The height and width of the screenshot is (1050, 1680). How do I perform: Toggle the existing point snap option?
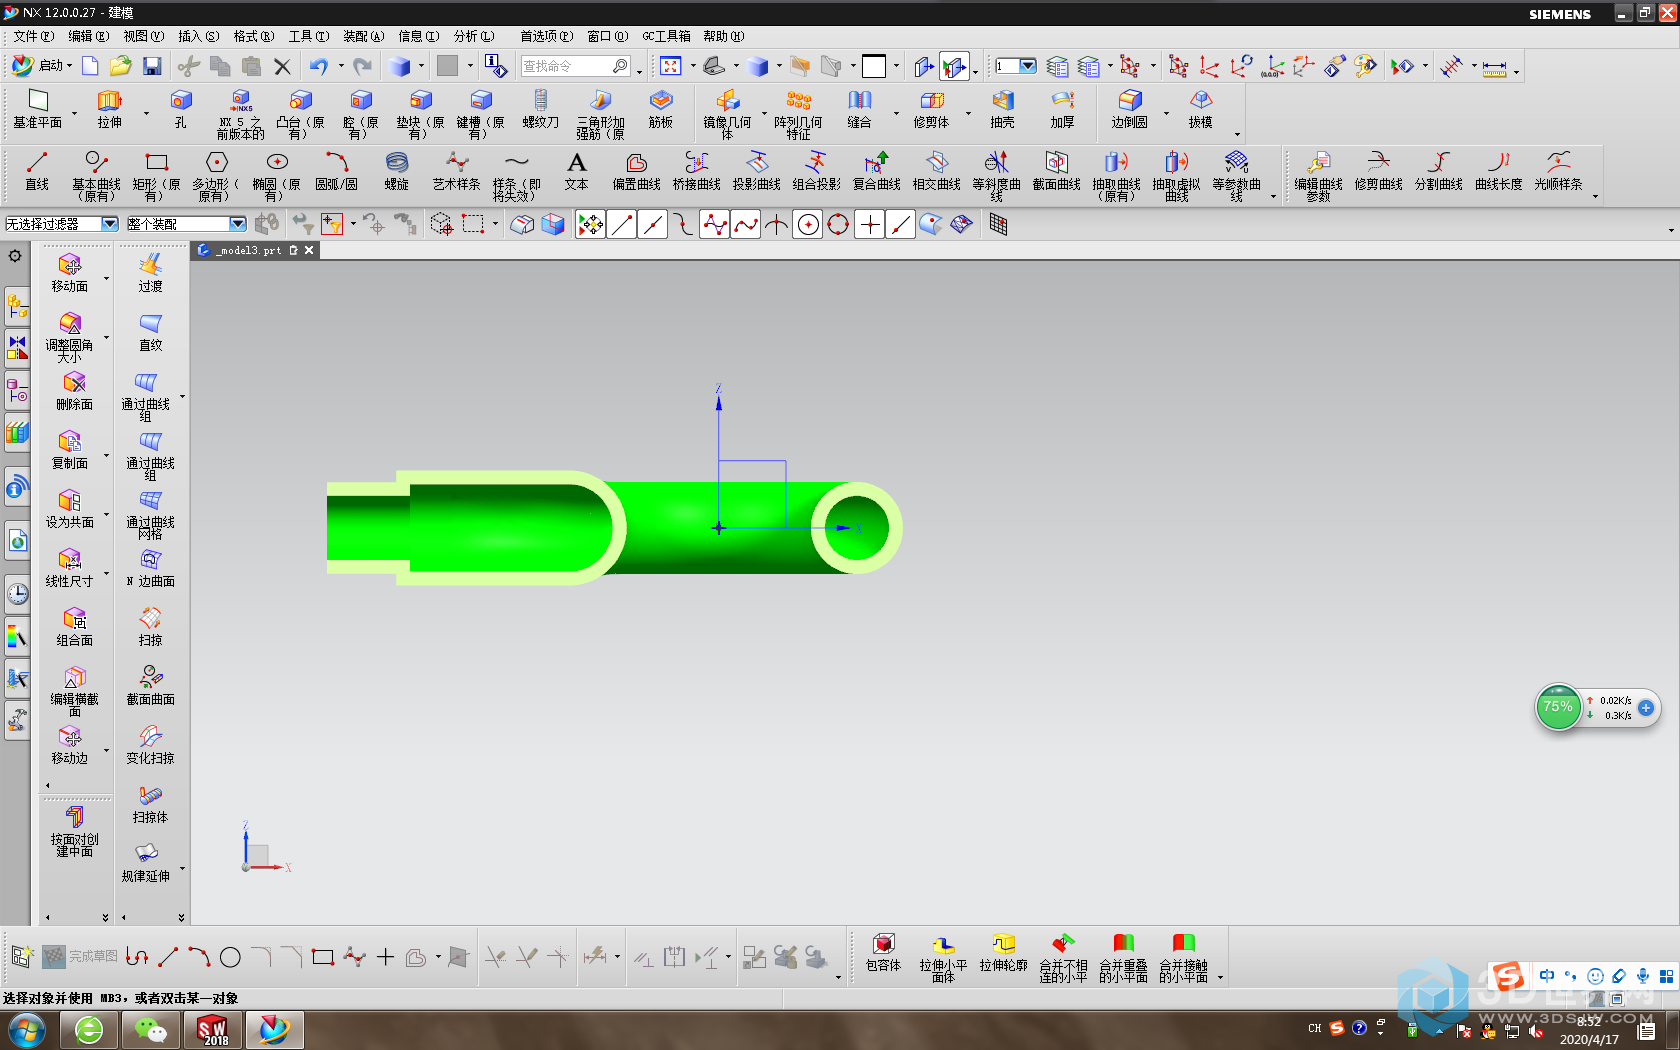point(870,225)
